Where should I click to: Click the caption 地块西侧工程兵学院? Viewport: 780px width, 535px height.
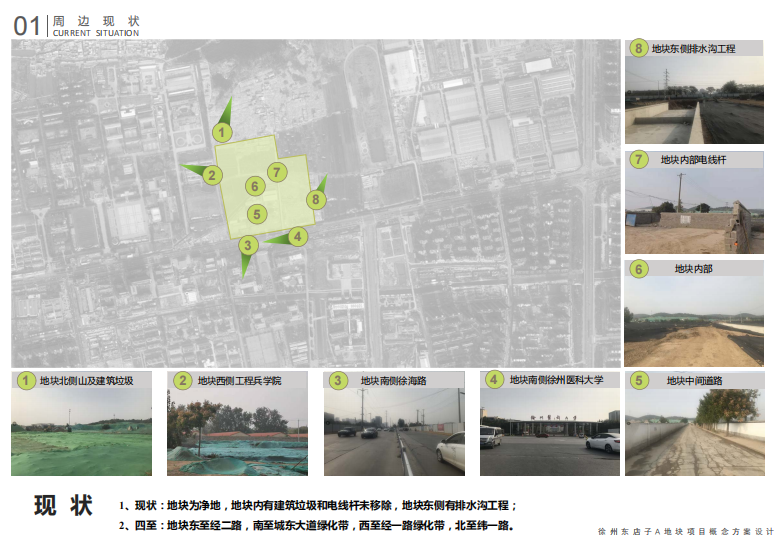239,381
